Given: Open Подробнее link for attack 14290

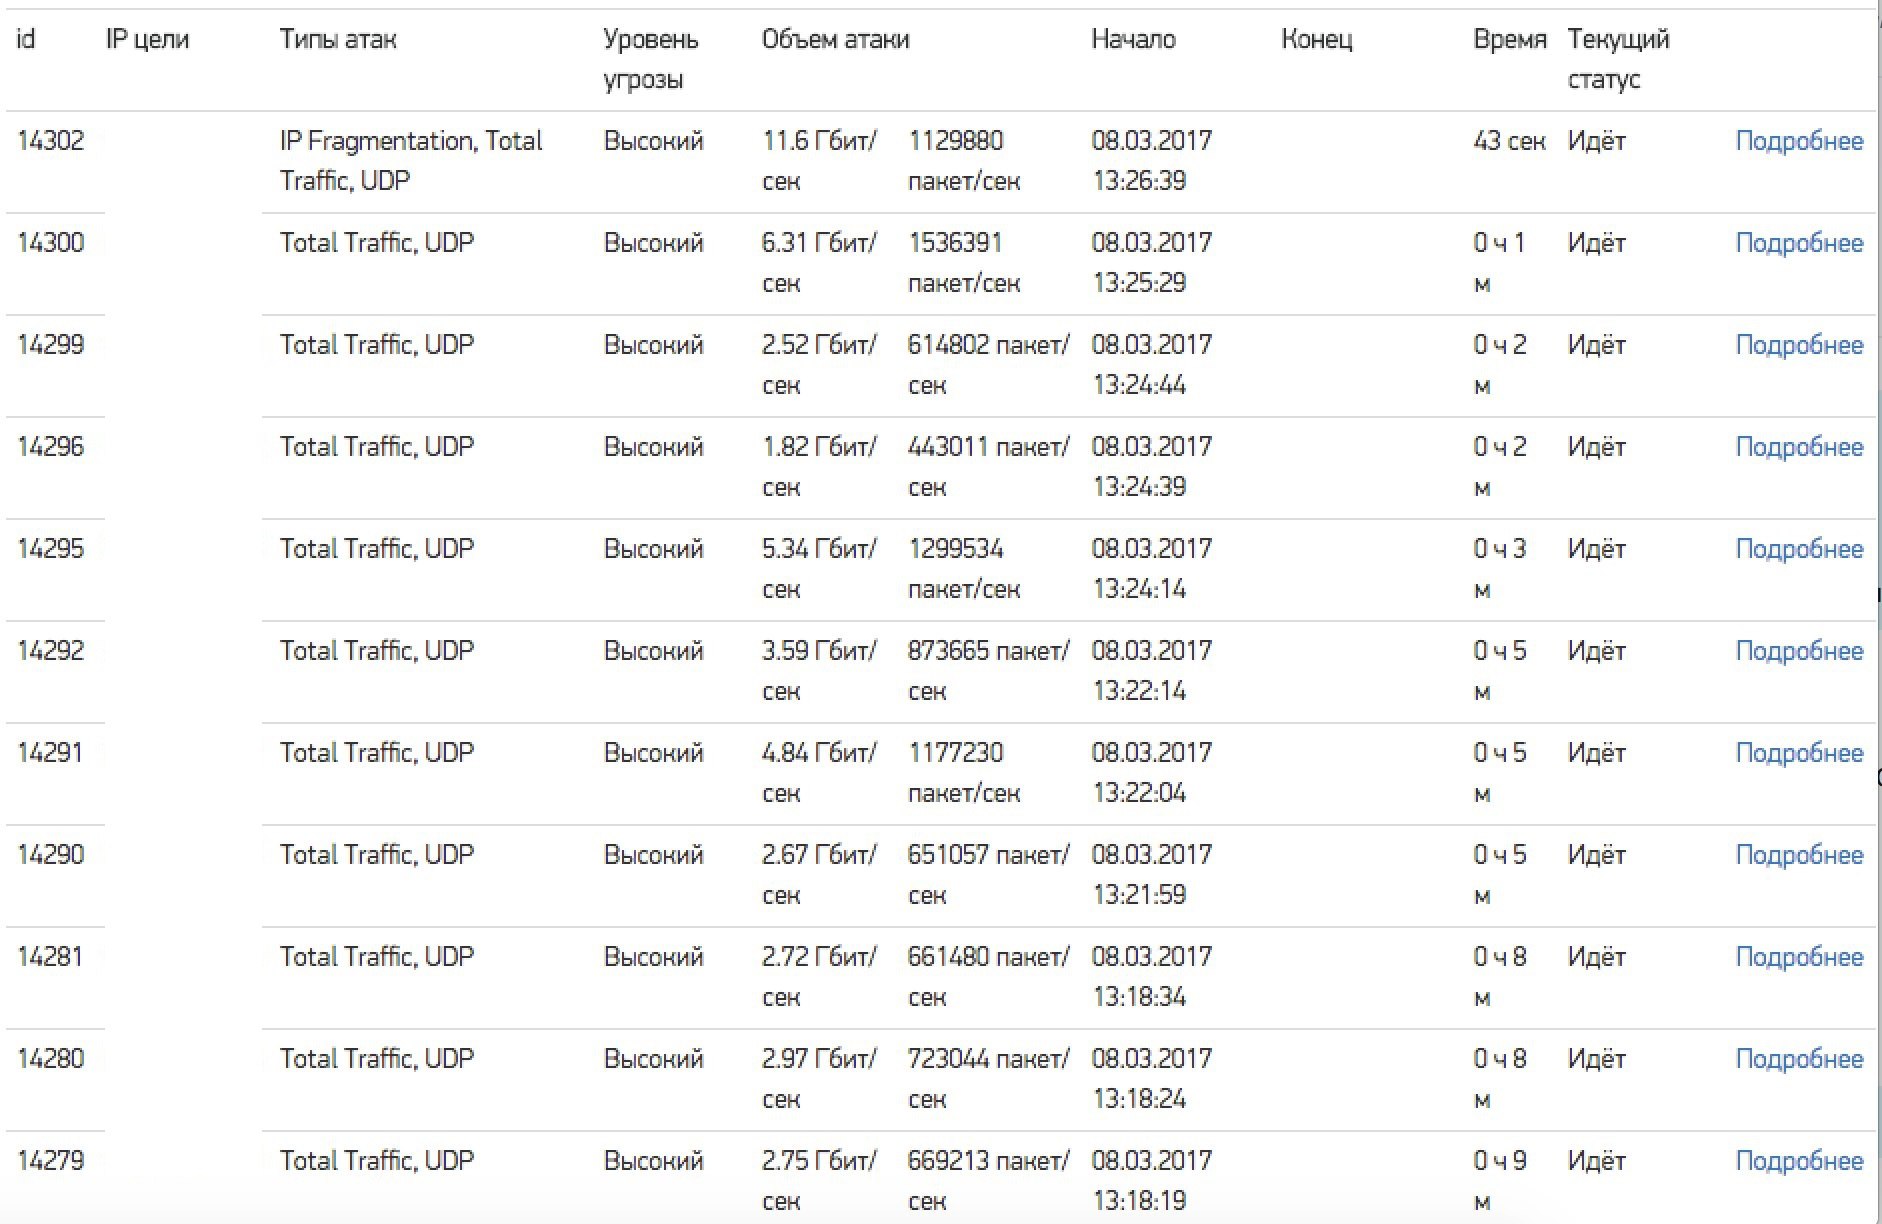Looking at the screenshot, I should pos(1799,855).
